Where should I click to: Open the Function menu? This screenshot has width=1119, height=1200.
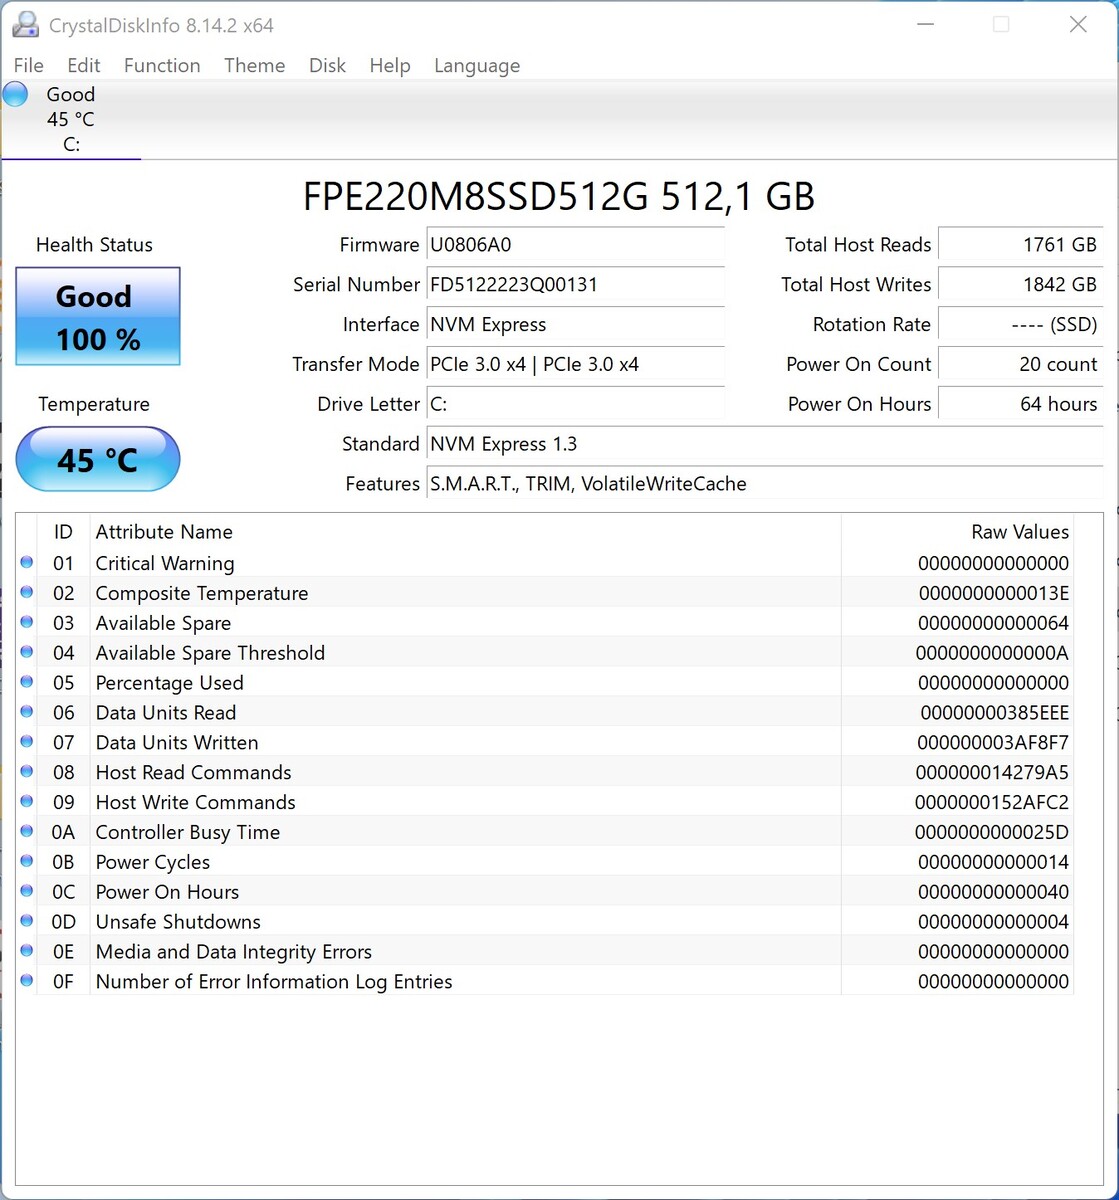click(162, 65)
